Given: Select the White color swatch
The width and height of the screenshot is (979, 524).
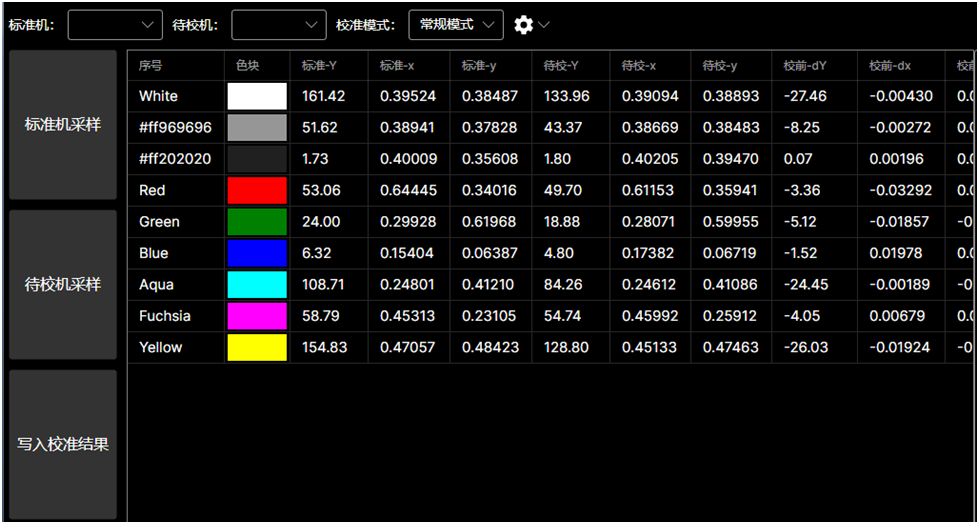Looking at the screenshot, I should 257,96.
